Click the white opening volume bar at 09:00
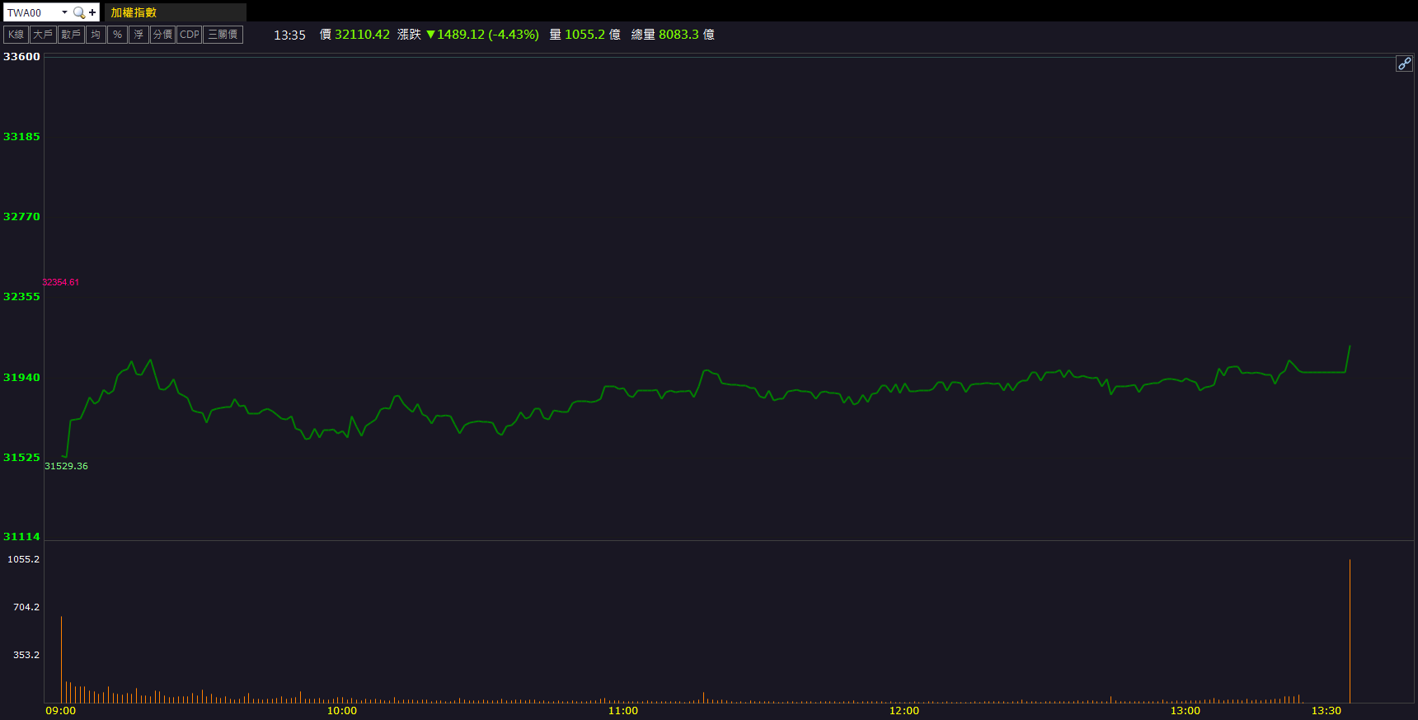 tap(61, 660)
